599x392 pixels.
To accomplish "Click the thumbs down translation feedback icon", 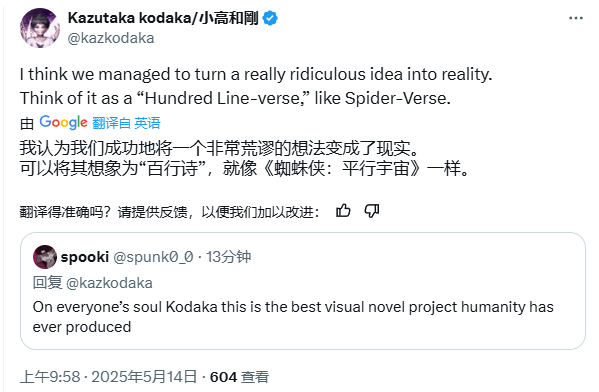I will 371,211.
